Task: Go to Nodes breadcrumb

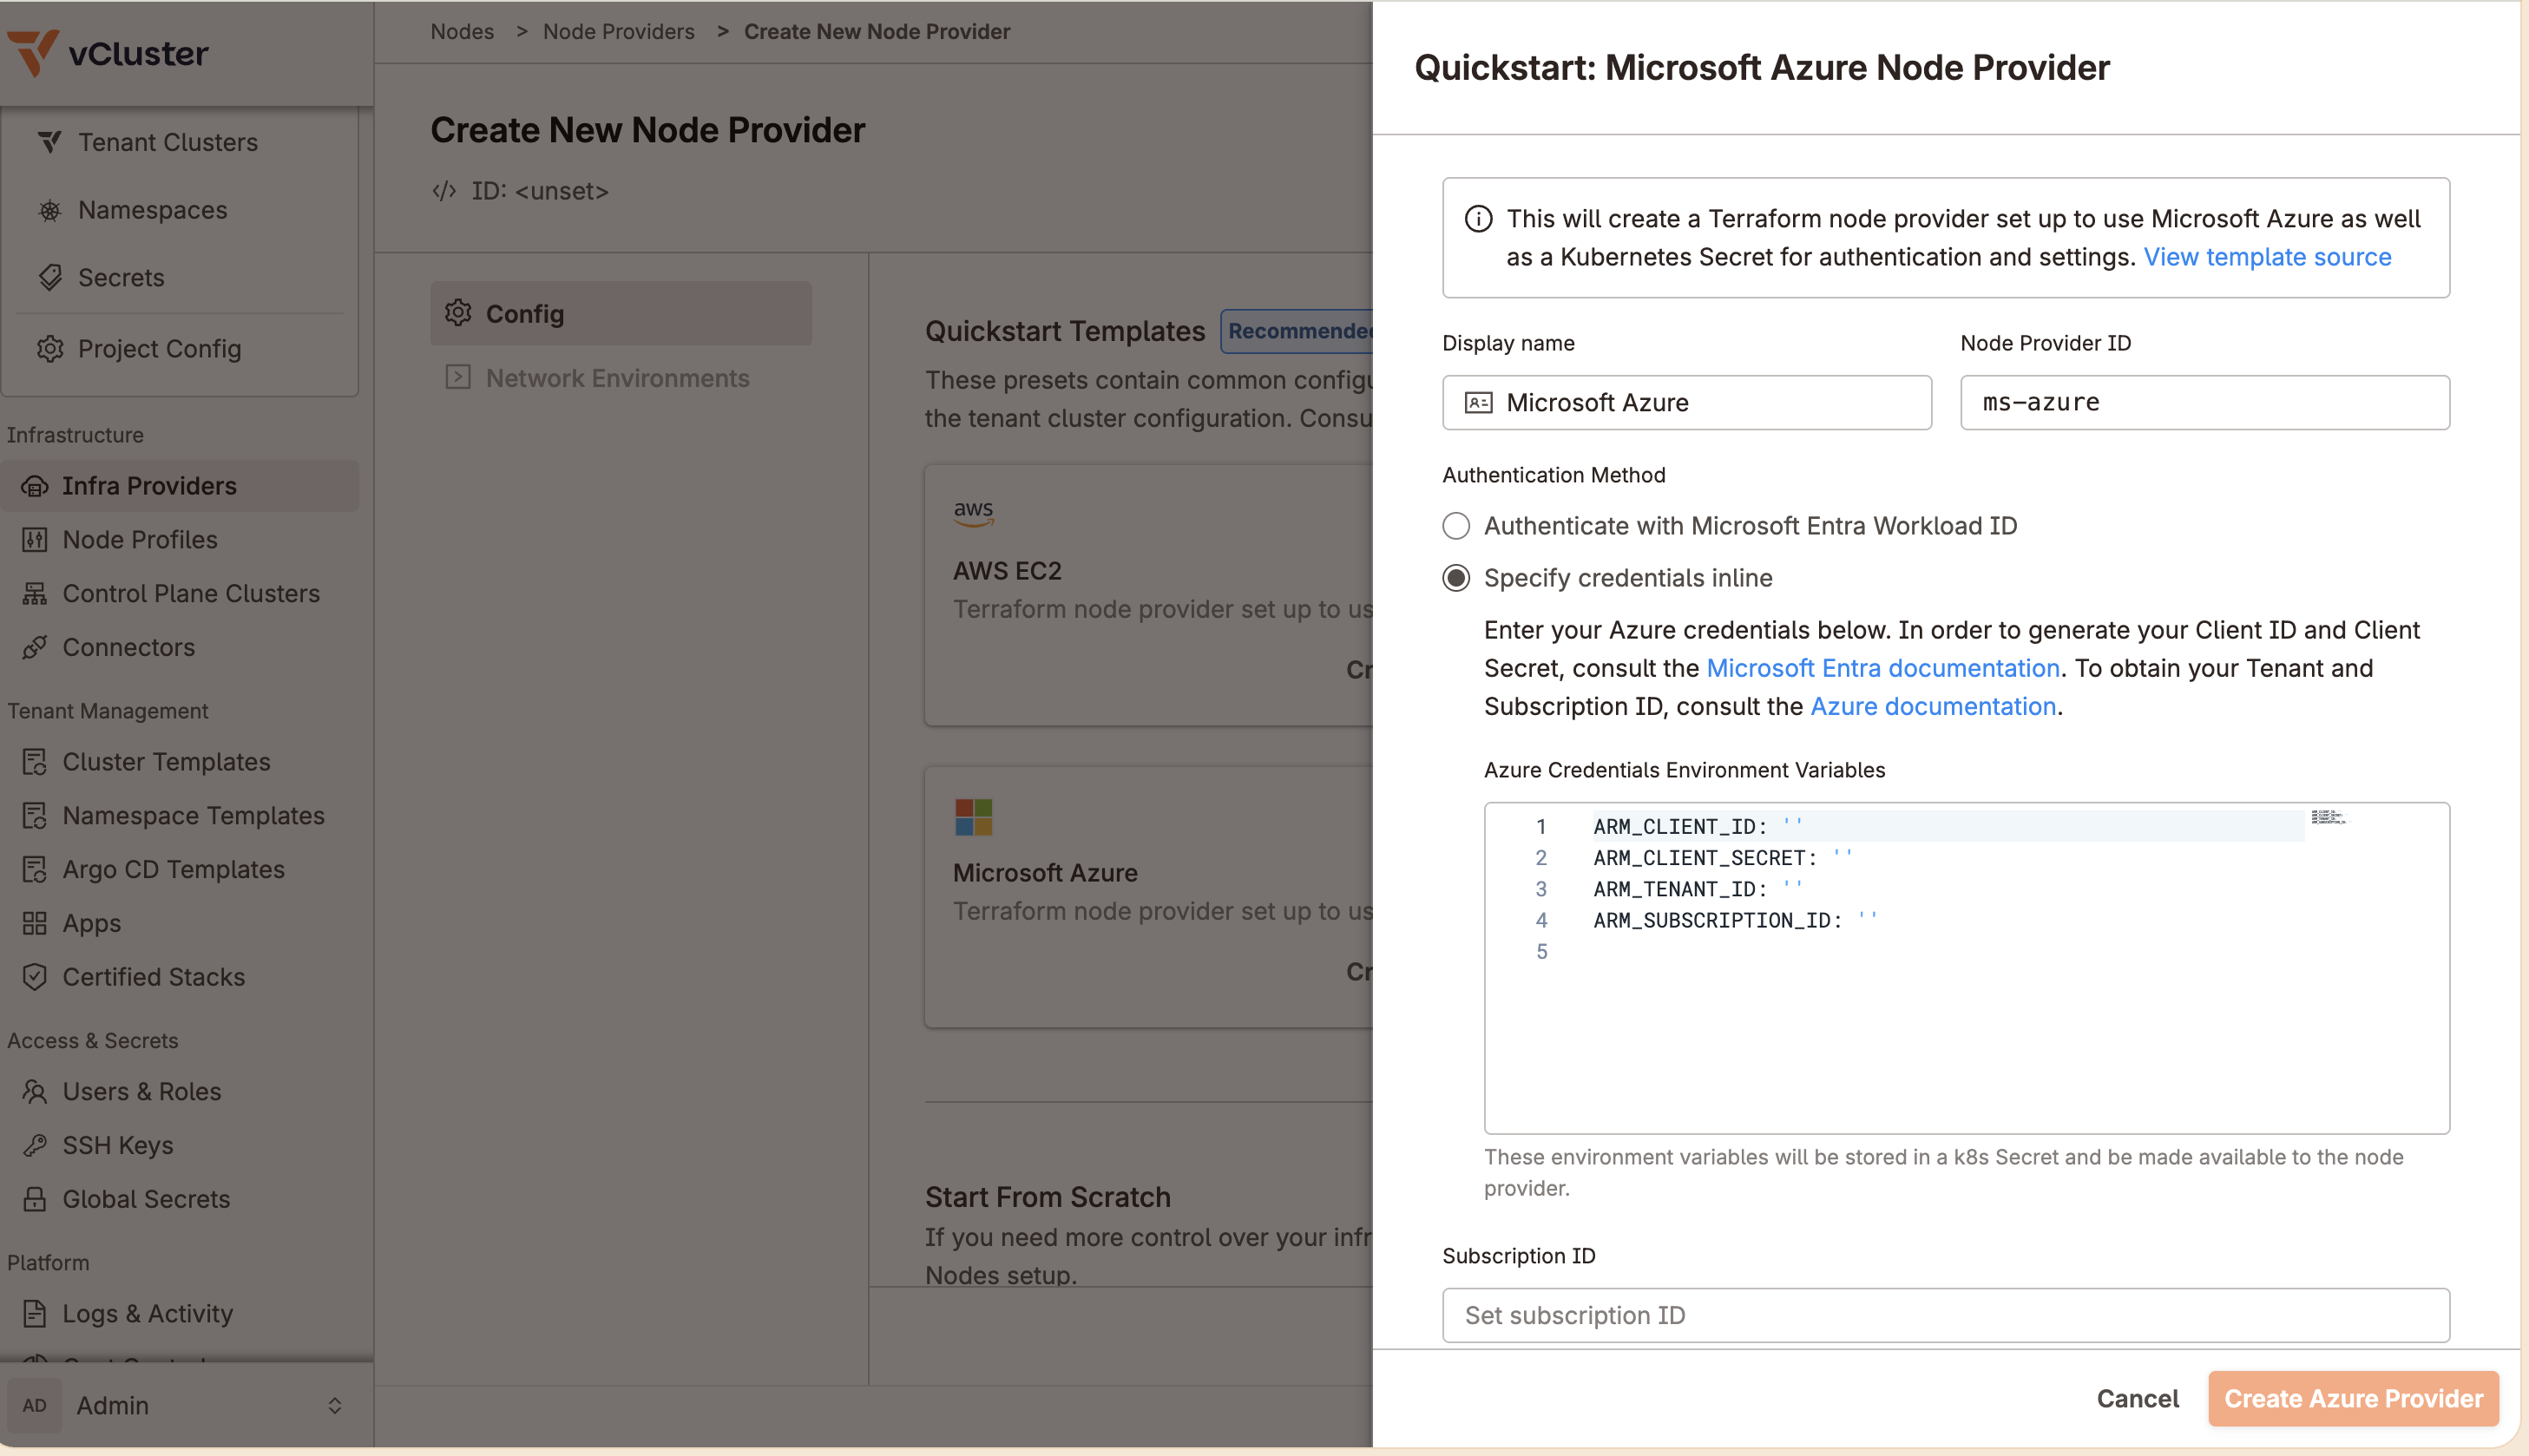Action: pos(462,31)
